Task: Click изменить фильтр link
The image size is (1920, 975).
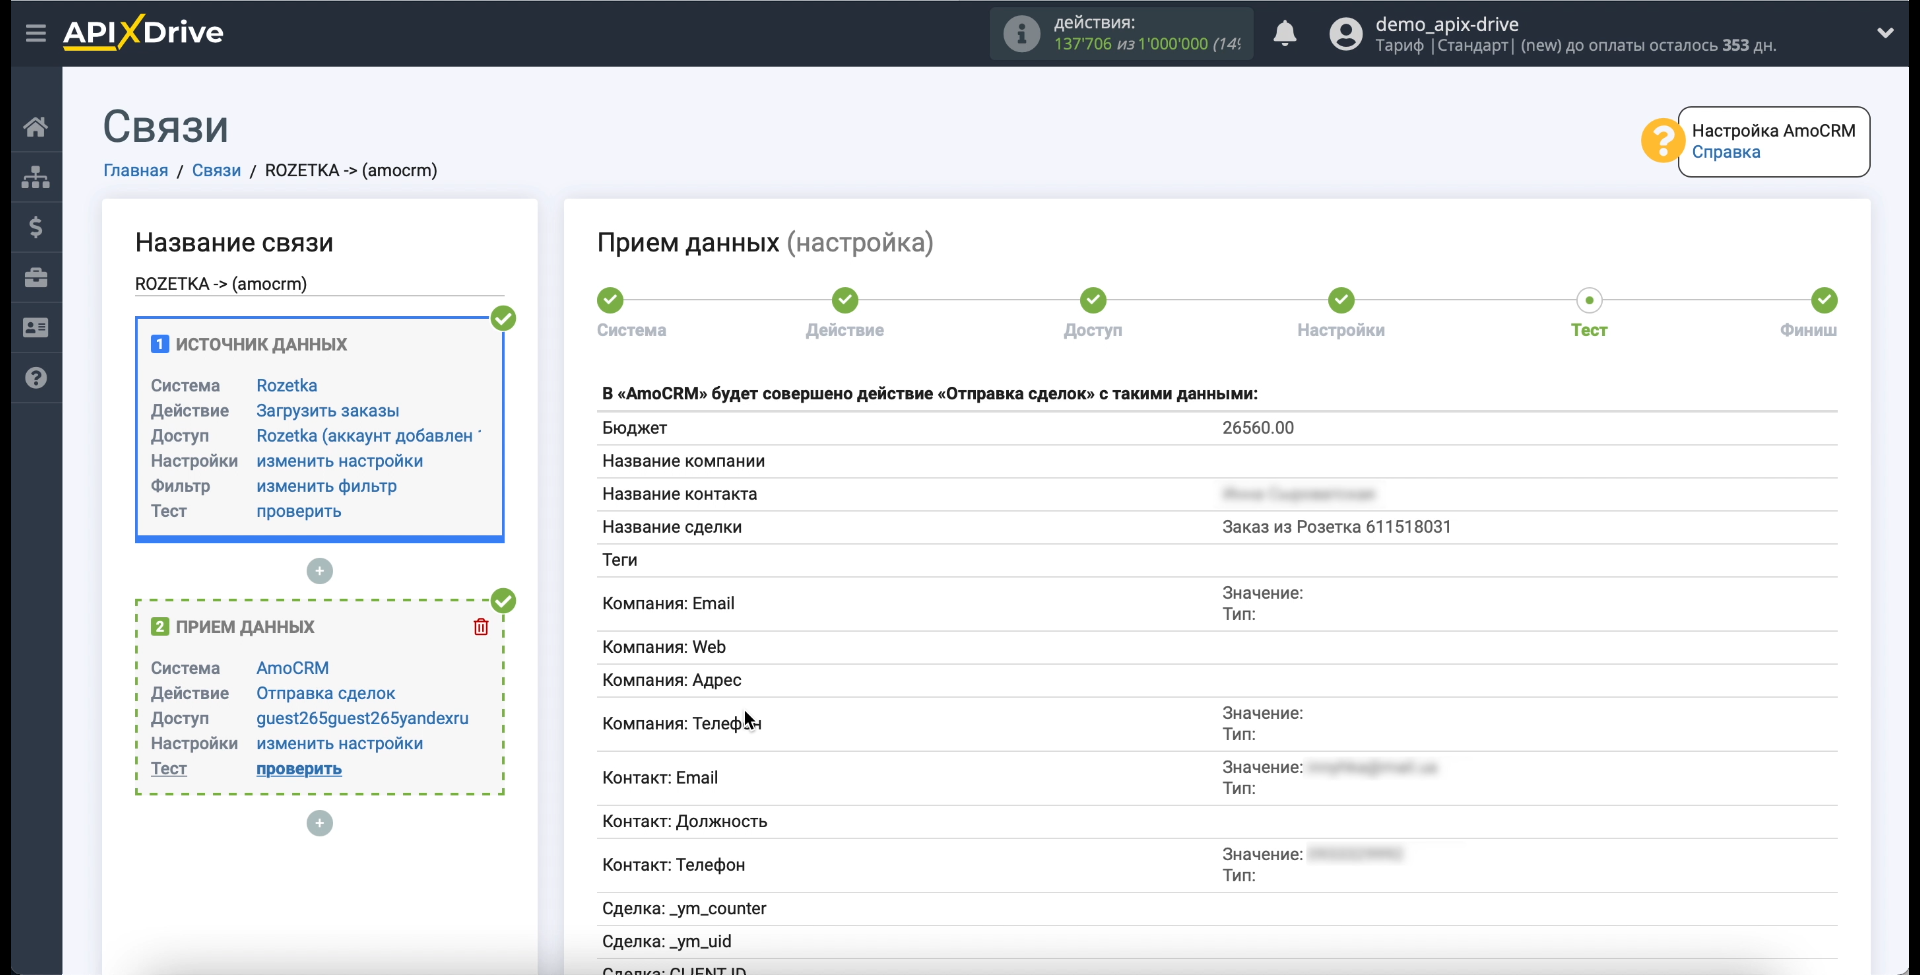Action: pos(327,486)
